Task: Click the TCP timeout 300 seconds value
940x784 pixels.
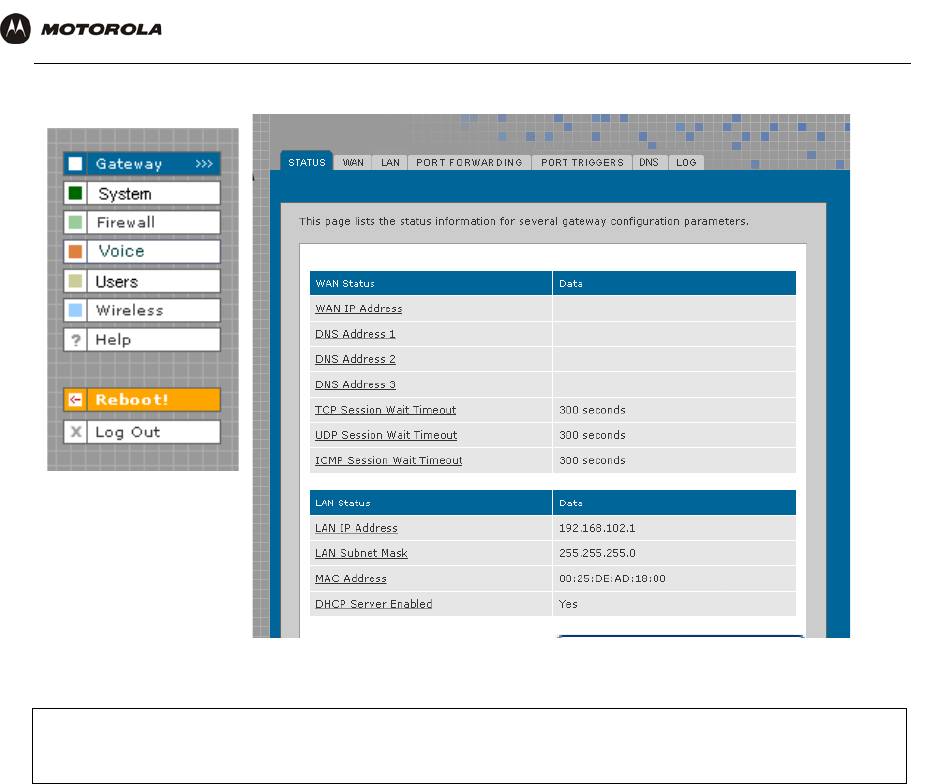Action: (x=592, y=410)
